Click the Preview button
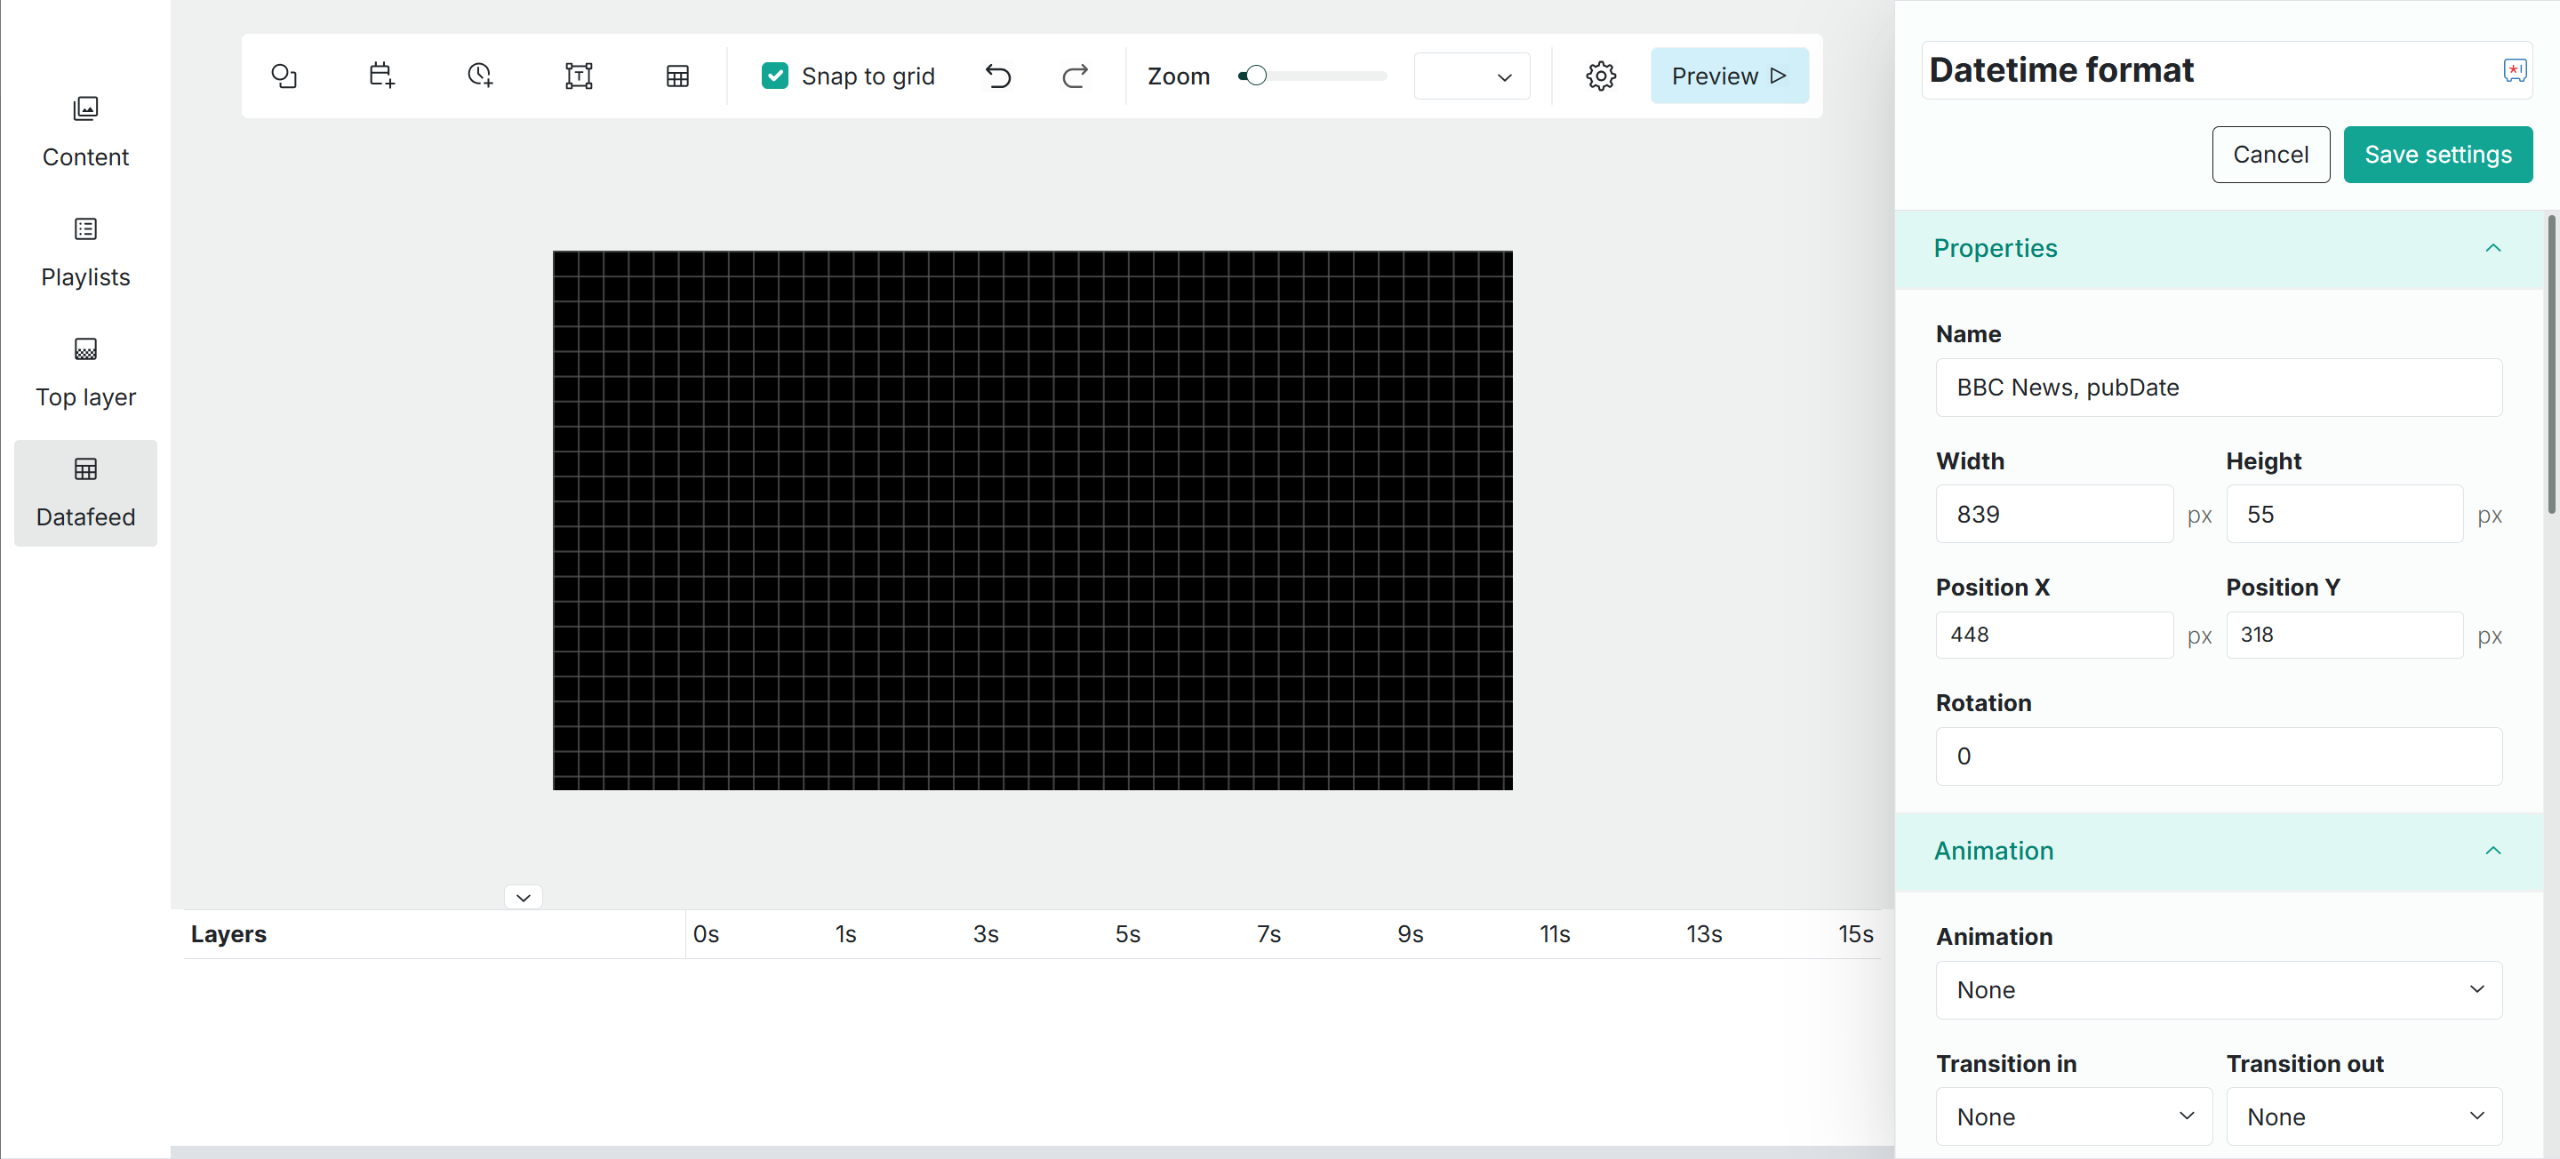This screenshot has height=1159, width=2560. tap(1729, 76)
